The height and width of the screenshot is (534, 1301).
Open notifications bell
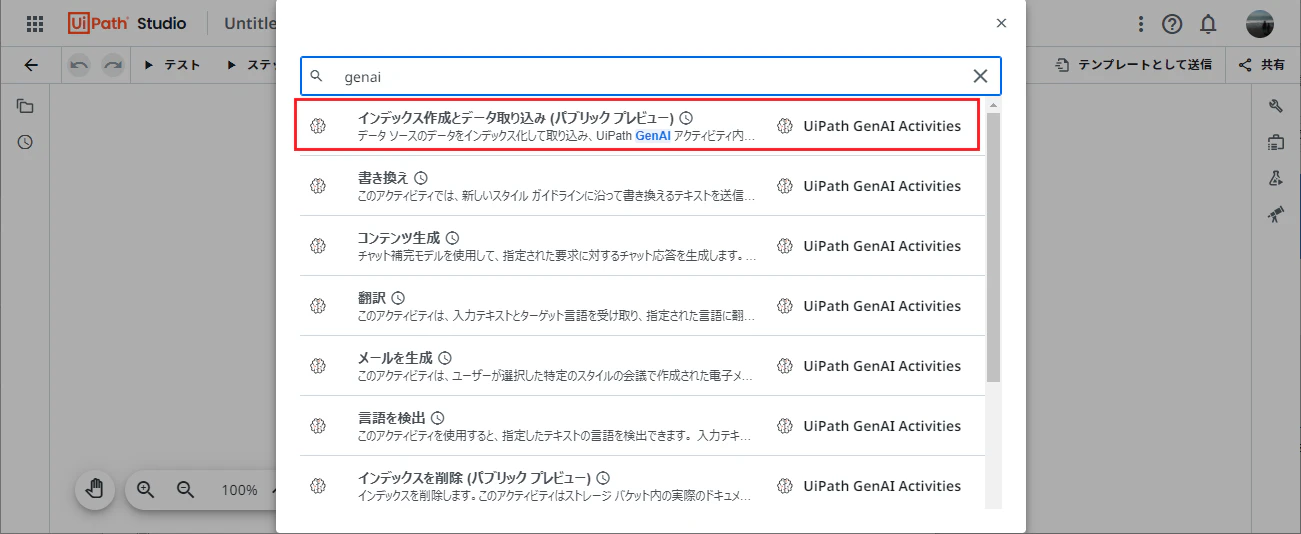[x=1209, y=24]
